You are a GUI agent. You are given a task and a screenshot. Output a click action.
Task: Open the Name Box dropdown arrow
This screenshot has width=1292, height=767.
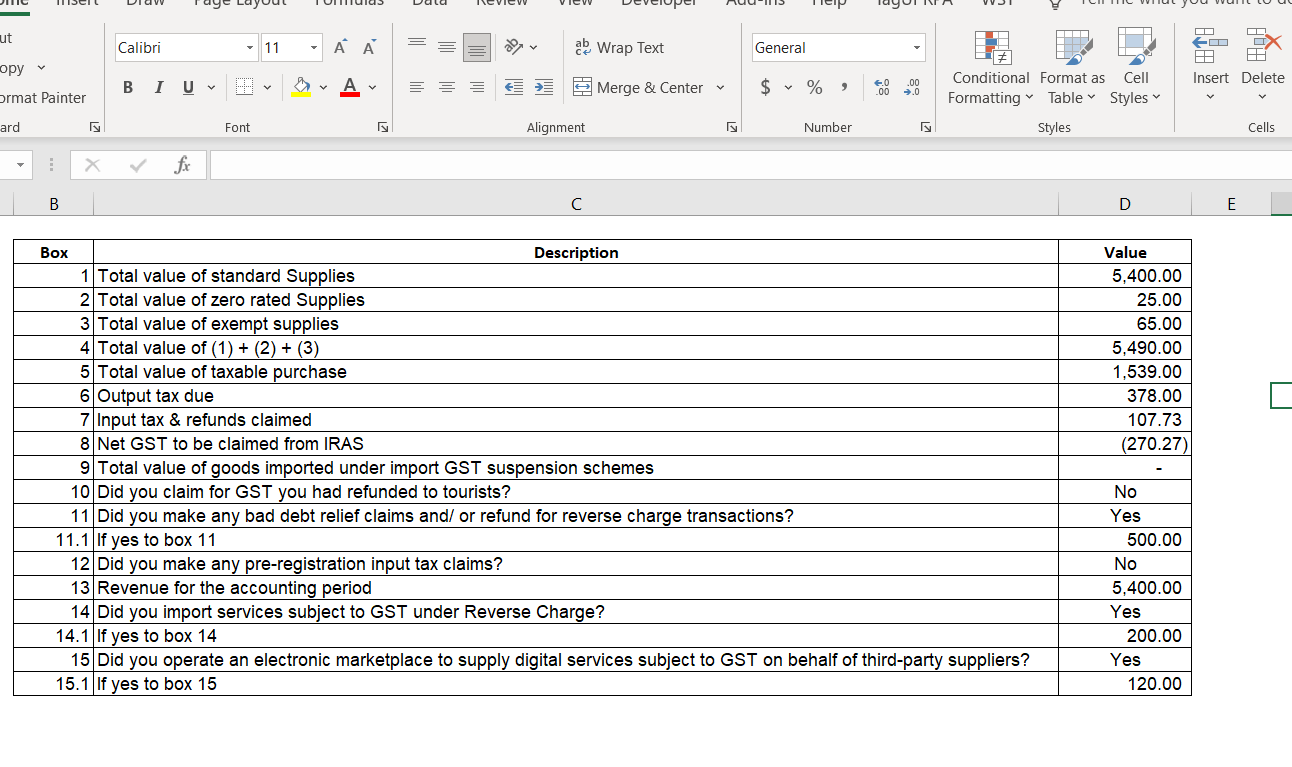(x=21, y=166)
